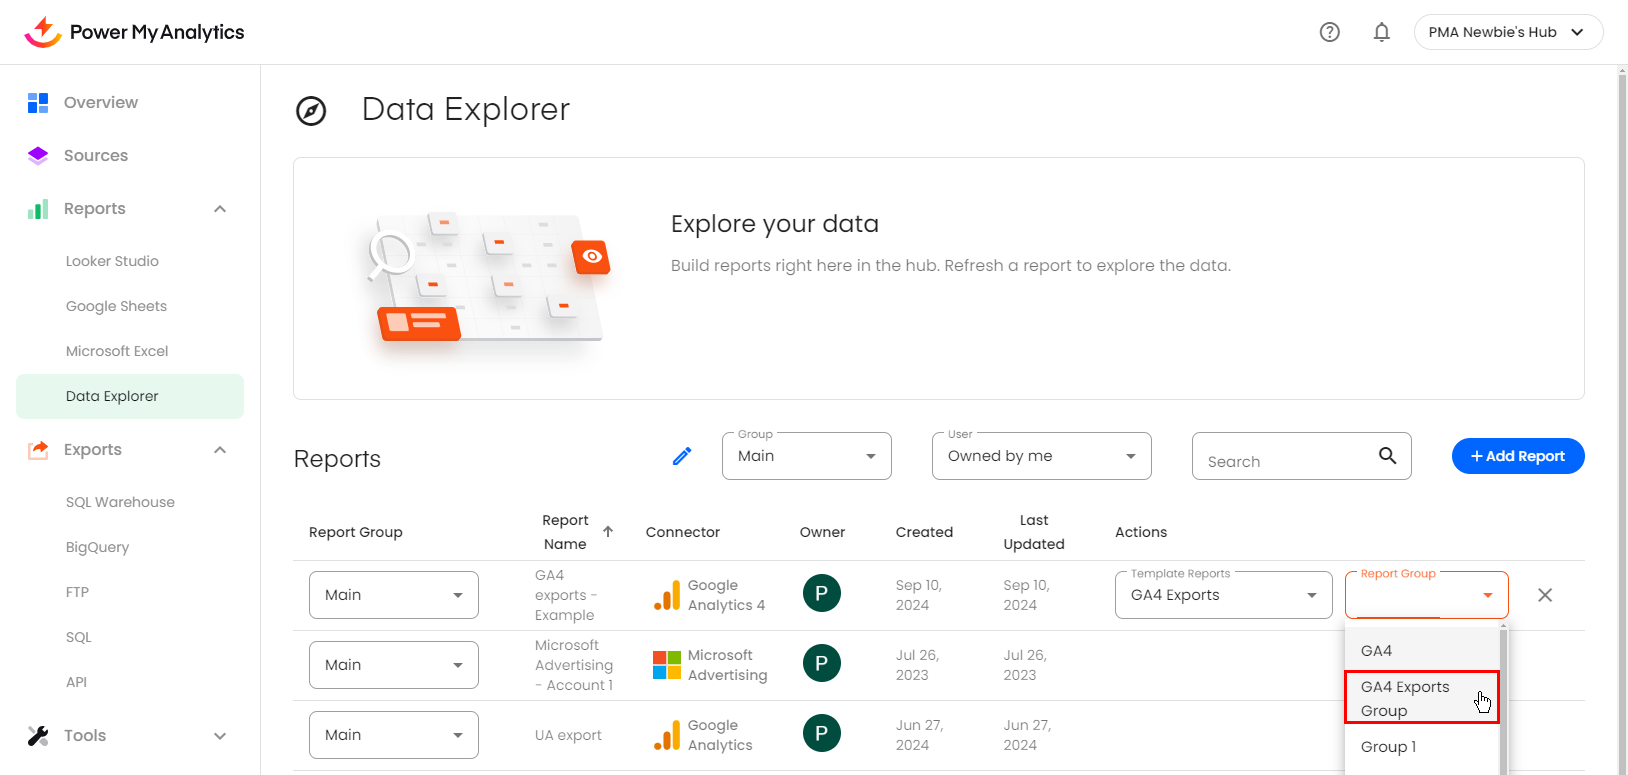Screen dimensions: 1628x775
Task: Open the Group filter dropdown
Action: tap(806, 456)
